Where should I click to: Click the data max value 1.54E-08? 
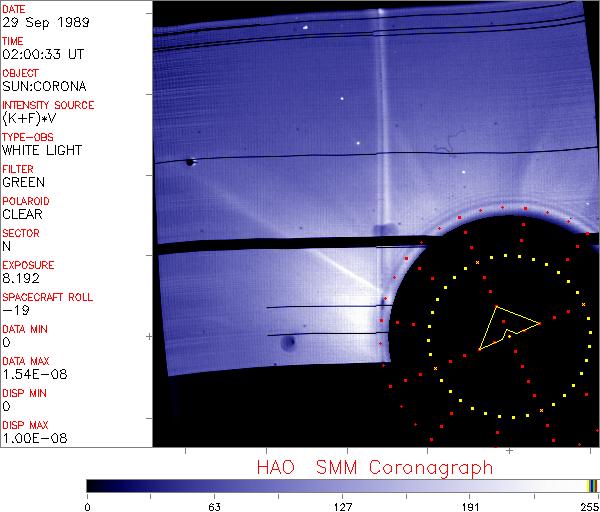[x=31, y=374]
